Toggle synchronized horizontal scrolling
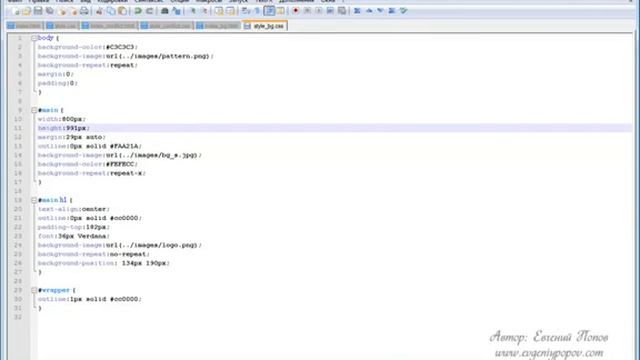 pos(230,11)
